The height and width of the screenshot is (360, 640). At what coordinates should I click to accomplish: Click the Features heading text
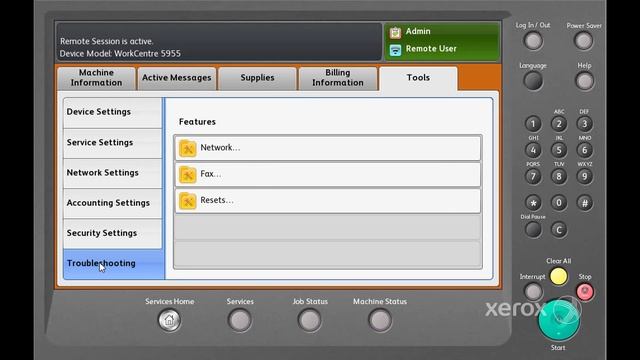click(197, 122)
